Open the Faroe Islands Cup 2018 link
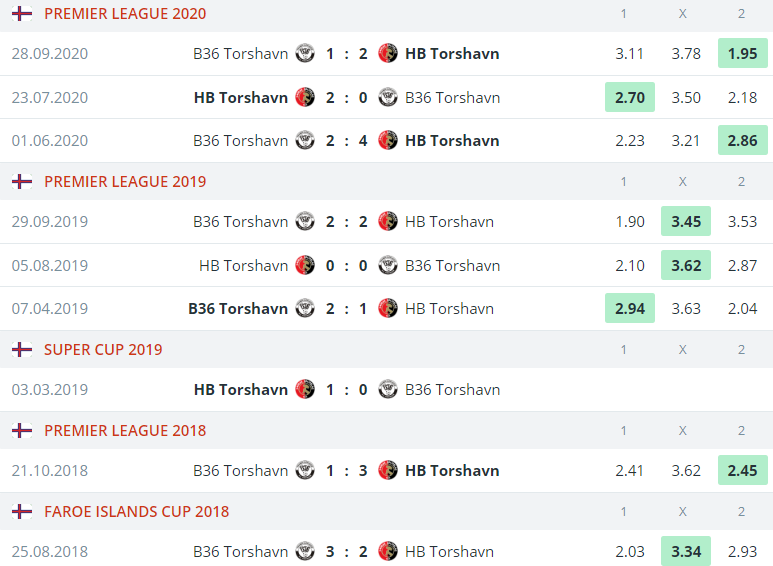The height and width of the screenshot is (566, 773). pos(137,511)
